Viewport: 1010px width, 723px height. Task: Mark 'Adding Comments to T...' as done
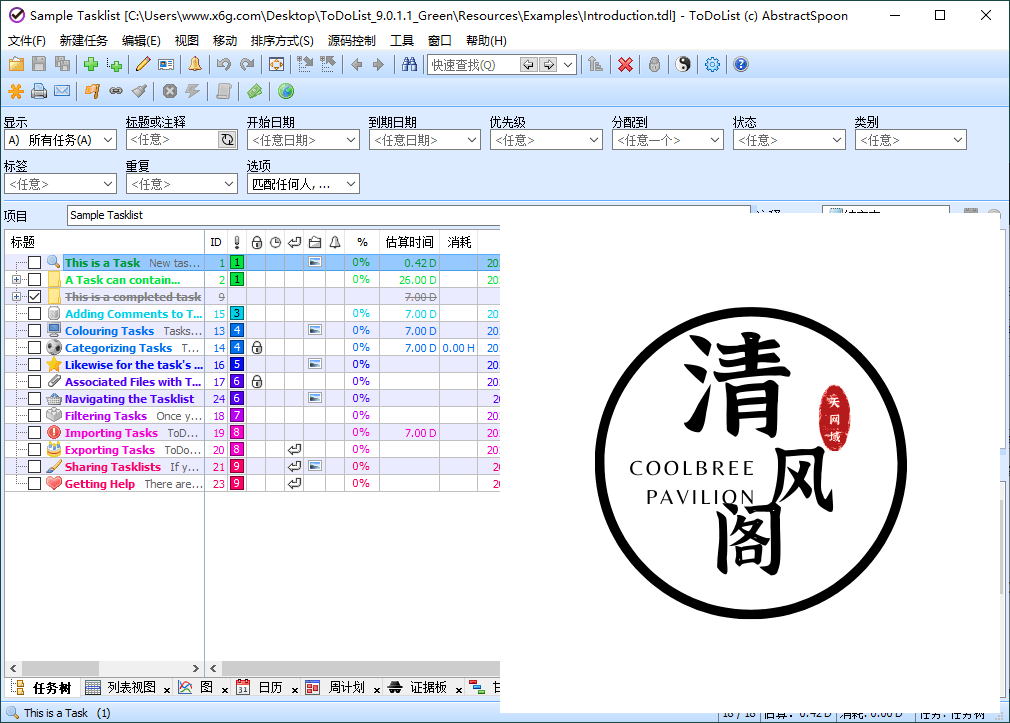pyautogui.click(x=35, y=314)
